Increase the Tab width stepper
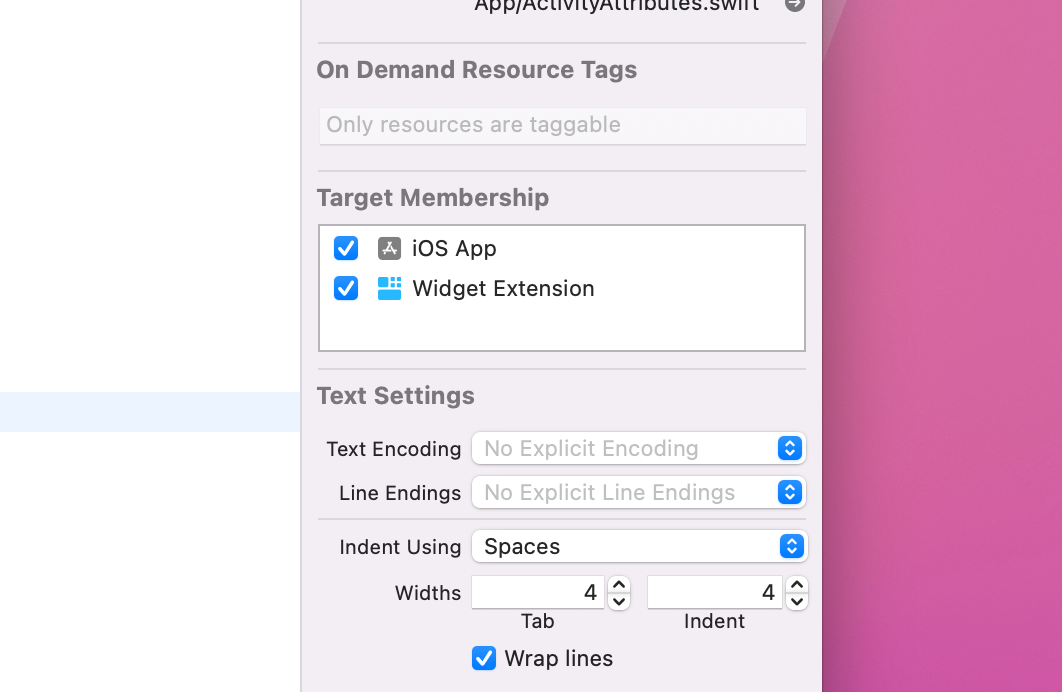Screen dimensions: 1062x692 pos(619,585)
